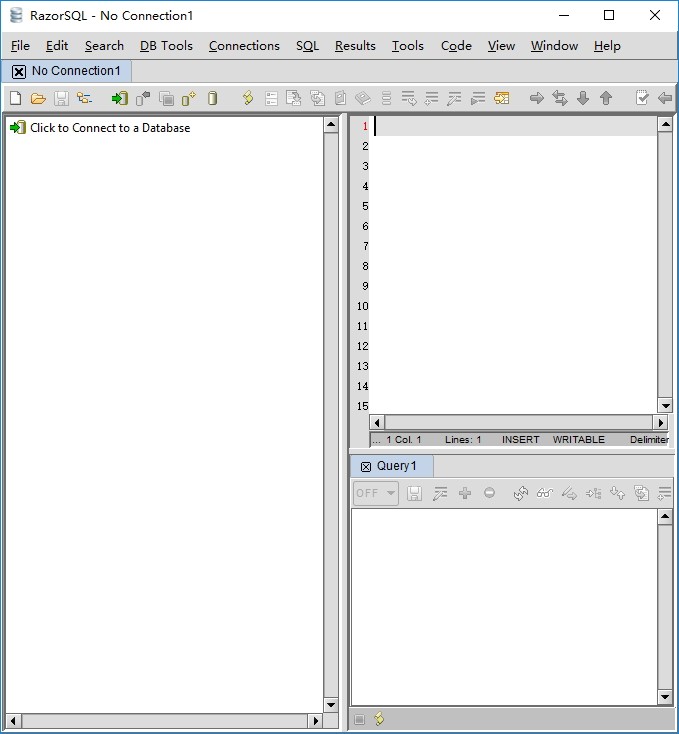The width and height of the screenshot is (679, 734).
Task: Open the View menu
Action: [501, 46]
